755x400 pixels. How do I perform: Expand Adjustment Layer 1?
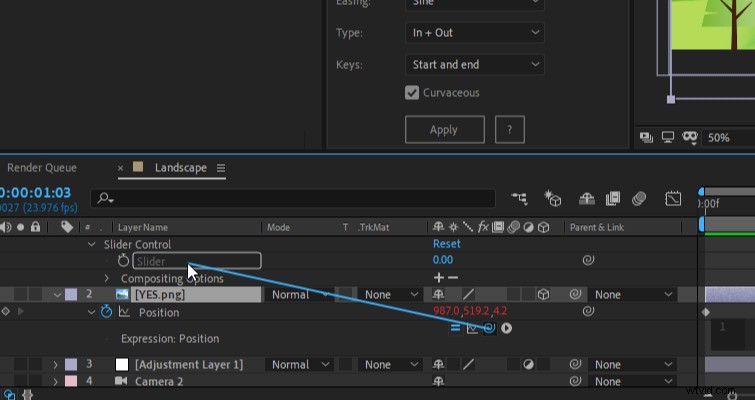point(55,365)
